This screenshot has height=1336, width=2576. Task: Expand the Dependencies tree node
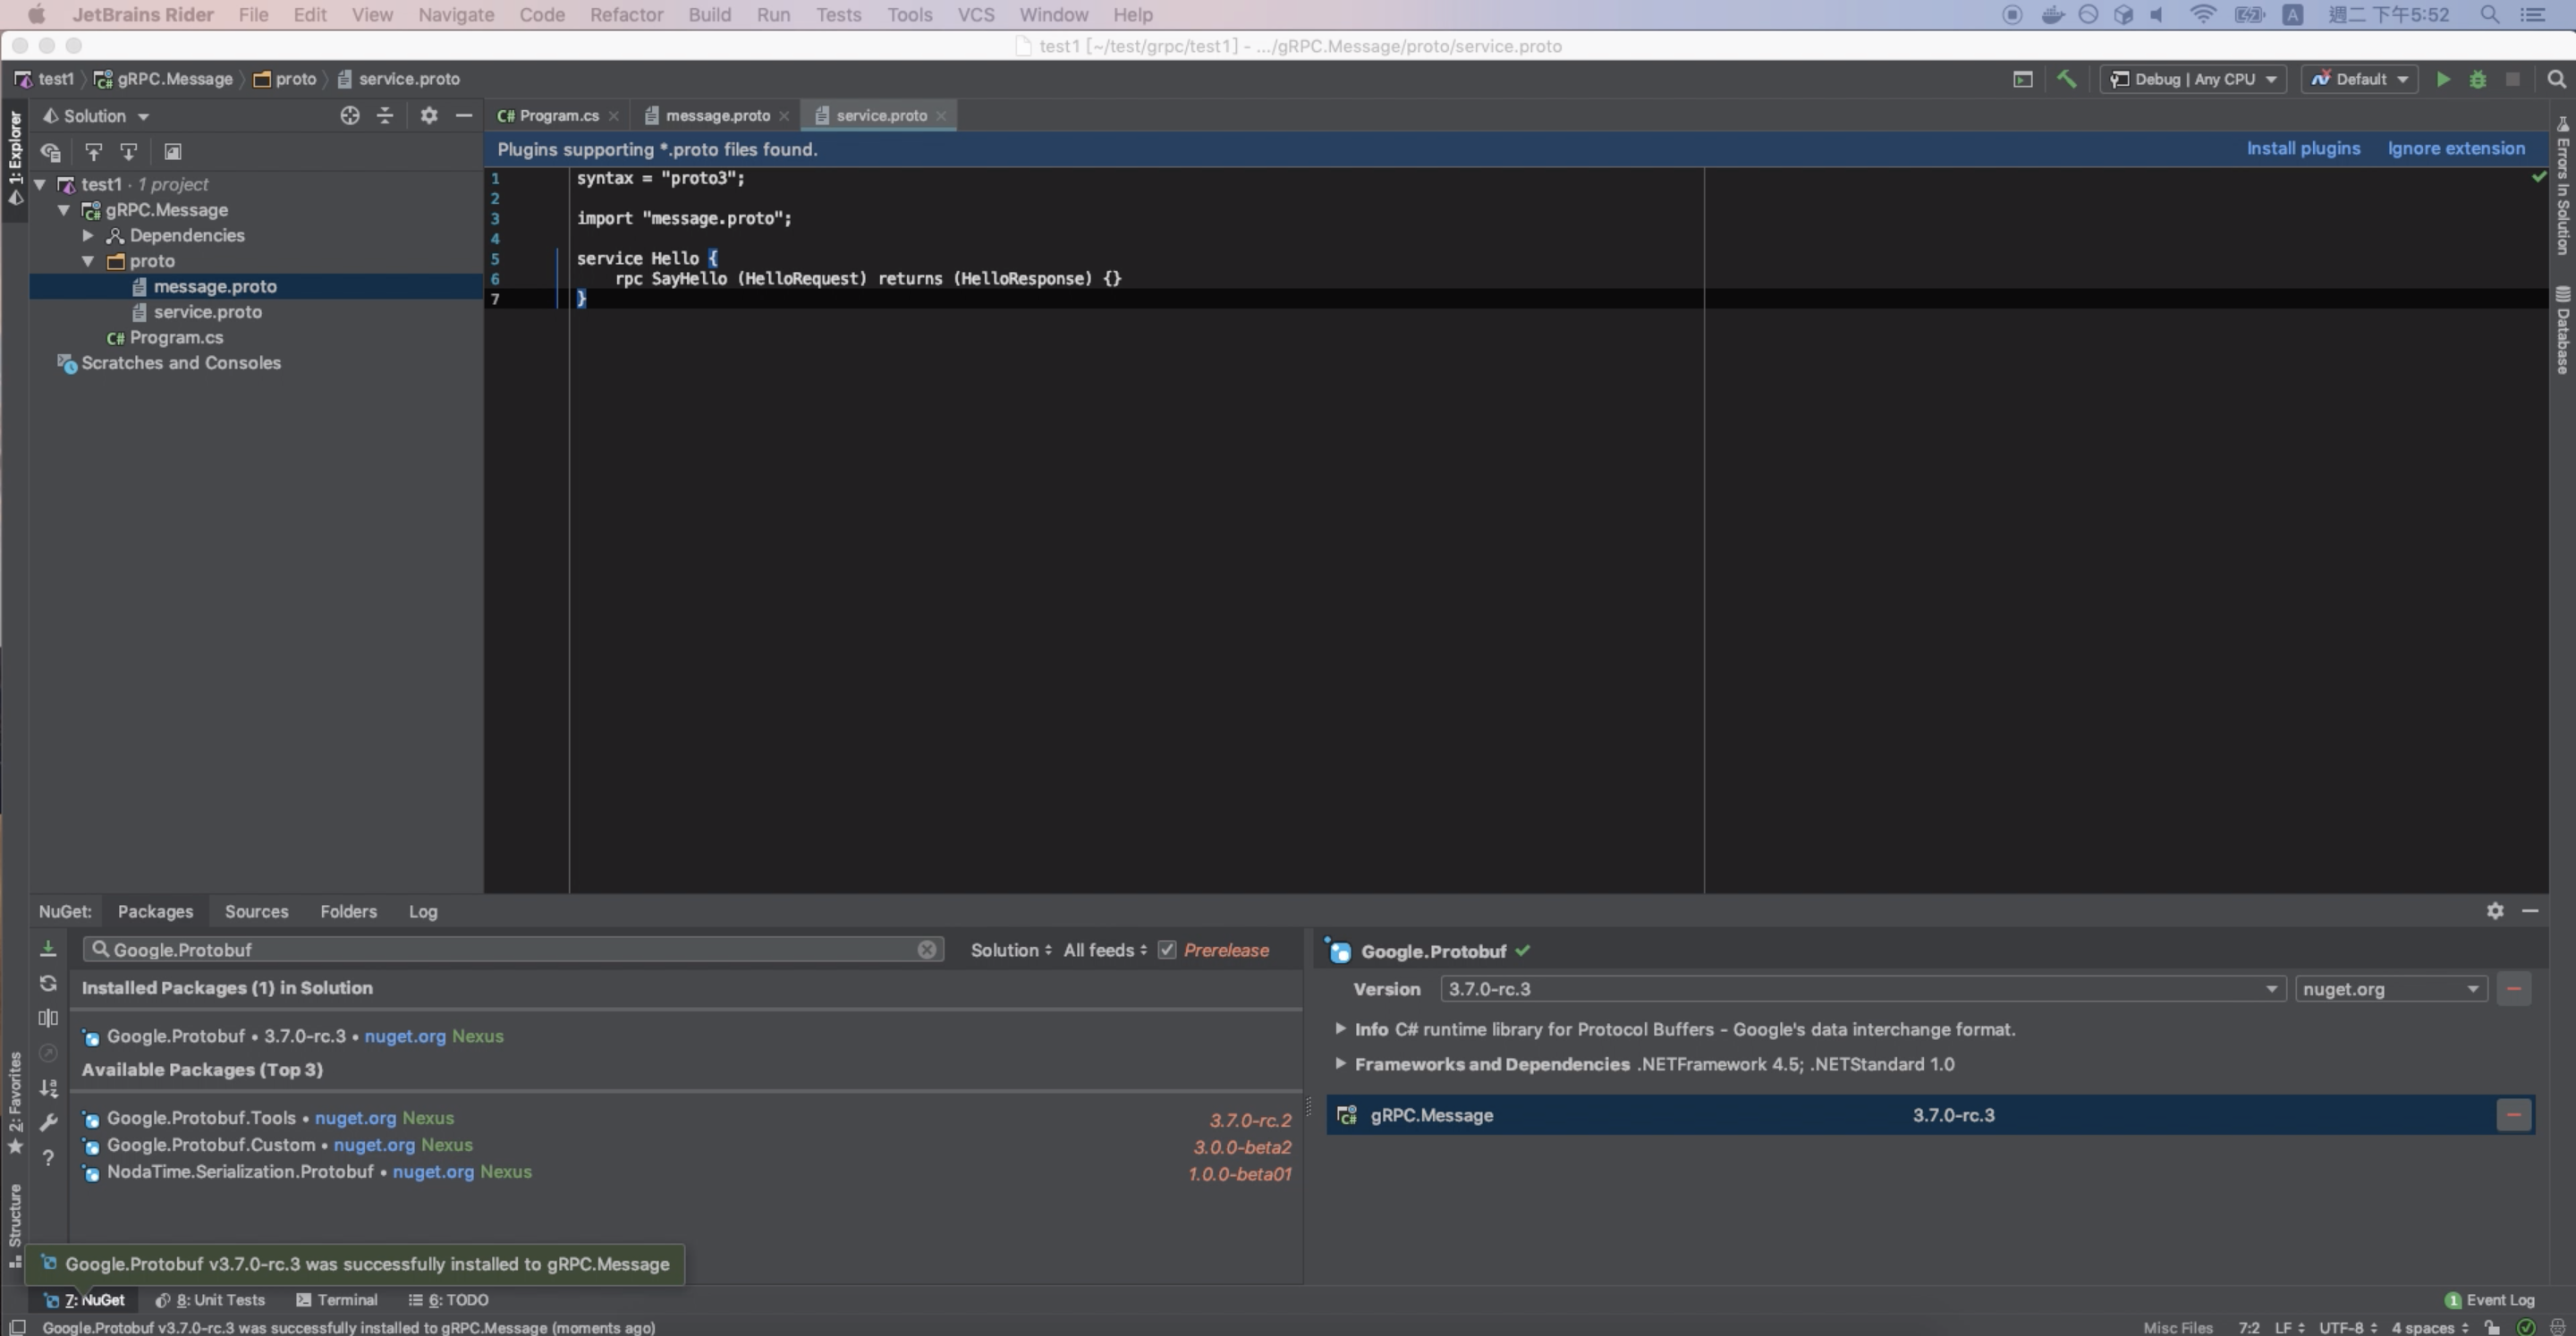[x=88, y=235]
